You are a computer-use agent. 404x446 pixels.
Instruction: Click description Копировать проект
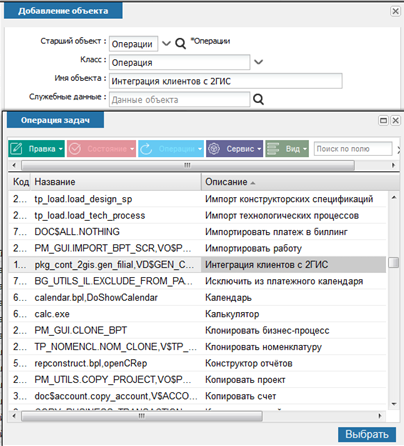tap(245, 380)
